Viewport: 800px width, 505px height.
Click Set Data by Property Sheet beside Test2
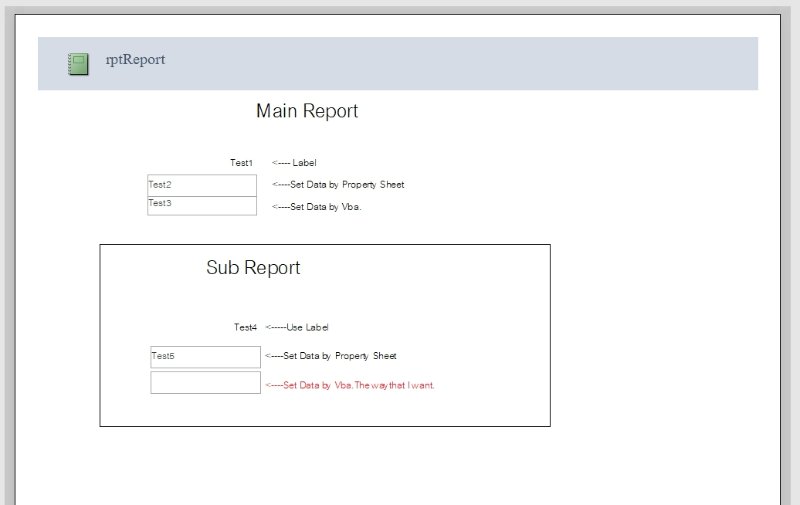(338, 185)
